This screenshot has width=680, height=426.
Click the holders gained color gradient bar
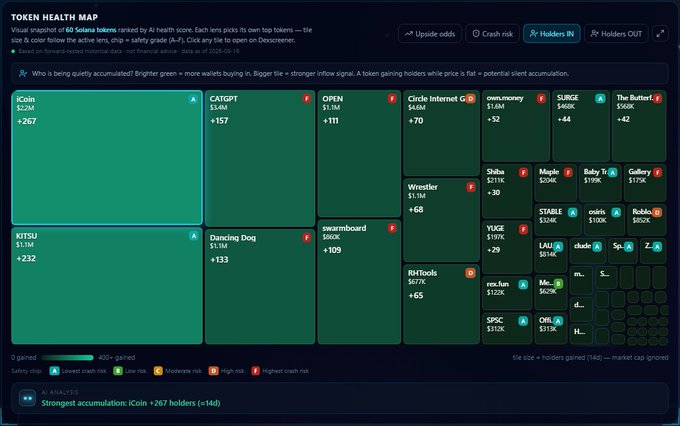(67, 357)
